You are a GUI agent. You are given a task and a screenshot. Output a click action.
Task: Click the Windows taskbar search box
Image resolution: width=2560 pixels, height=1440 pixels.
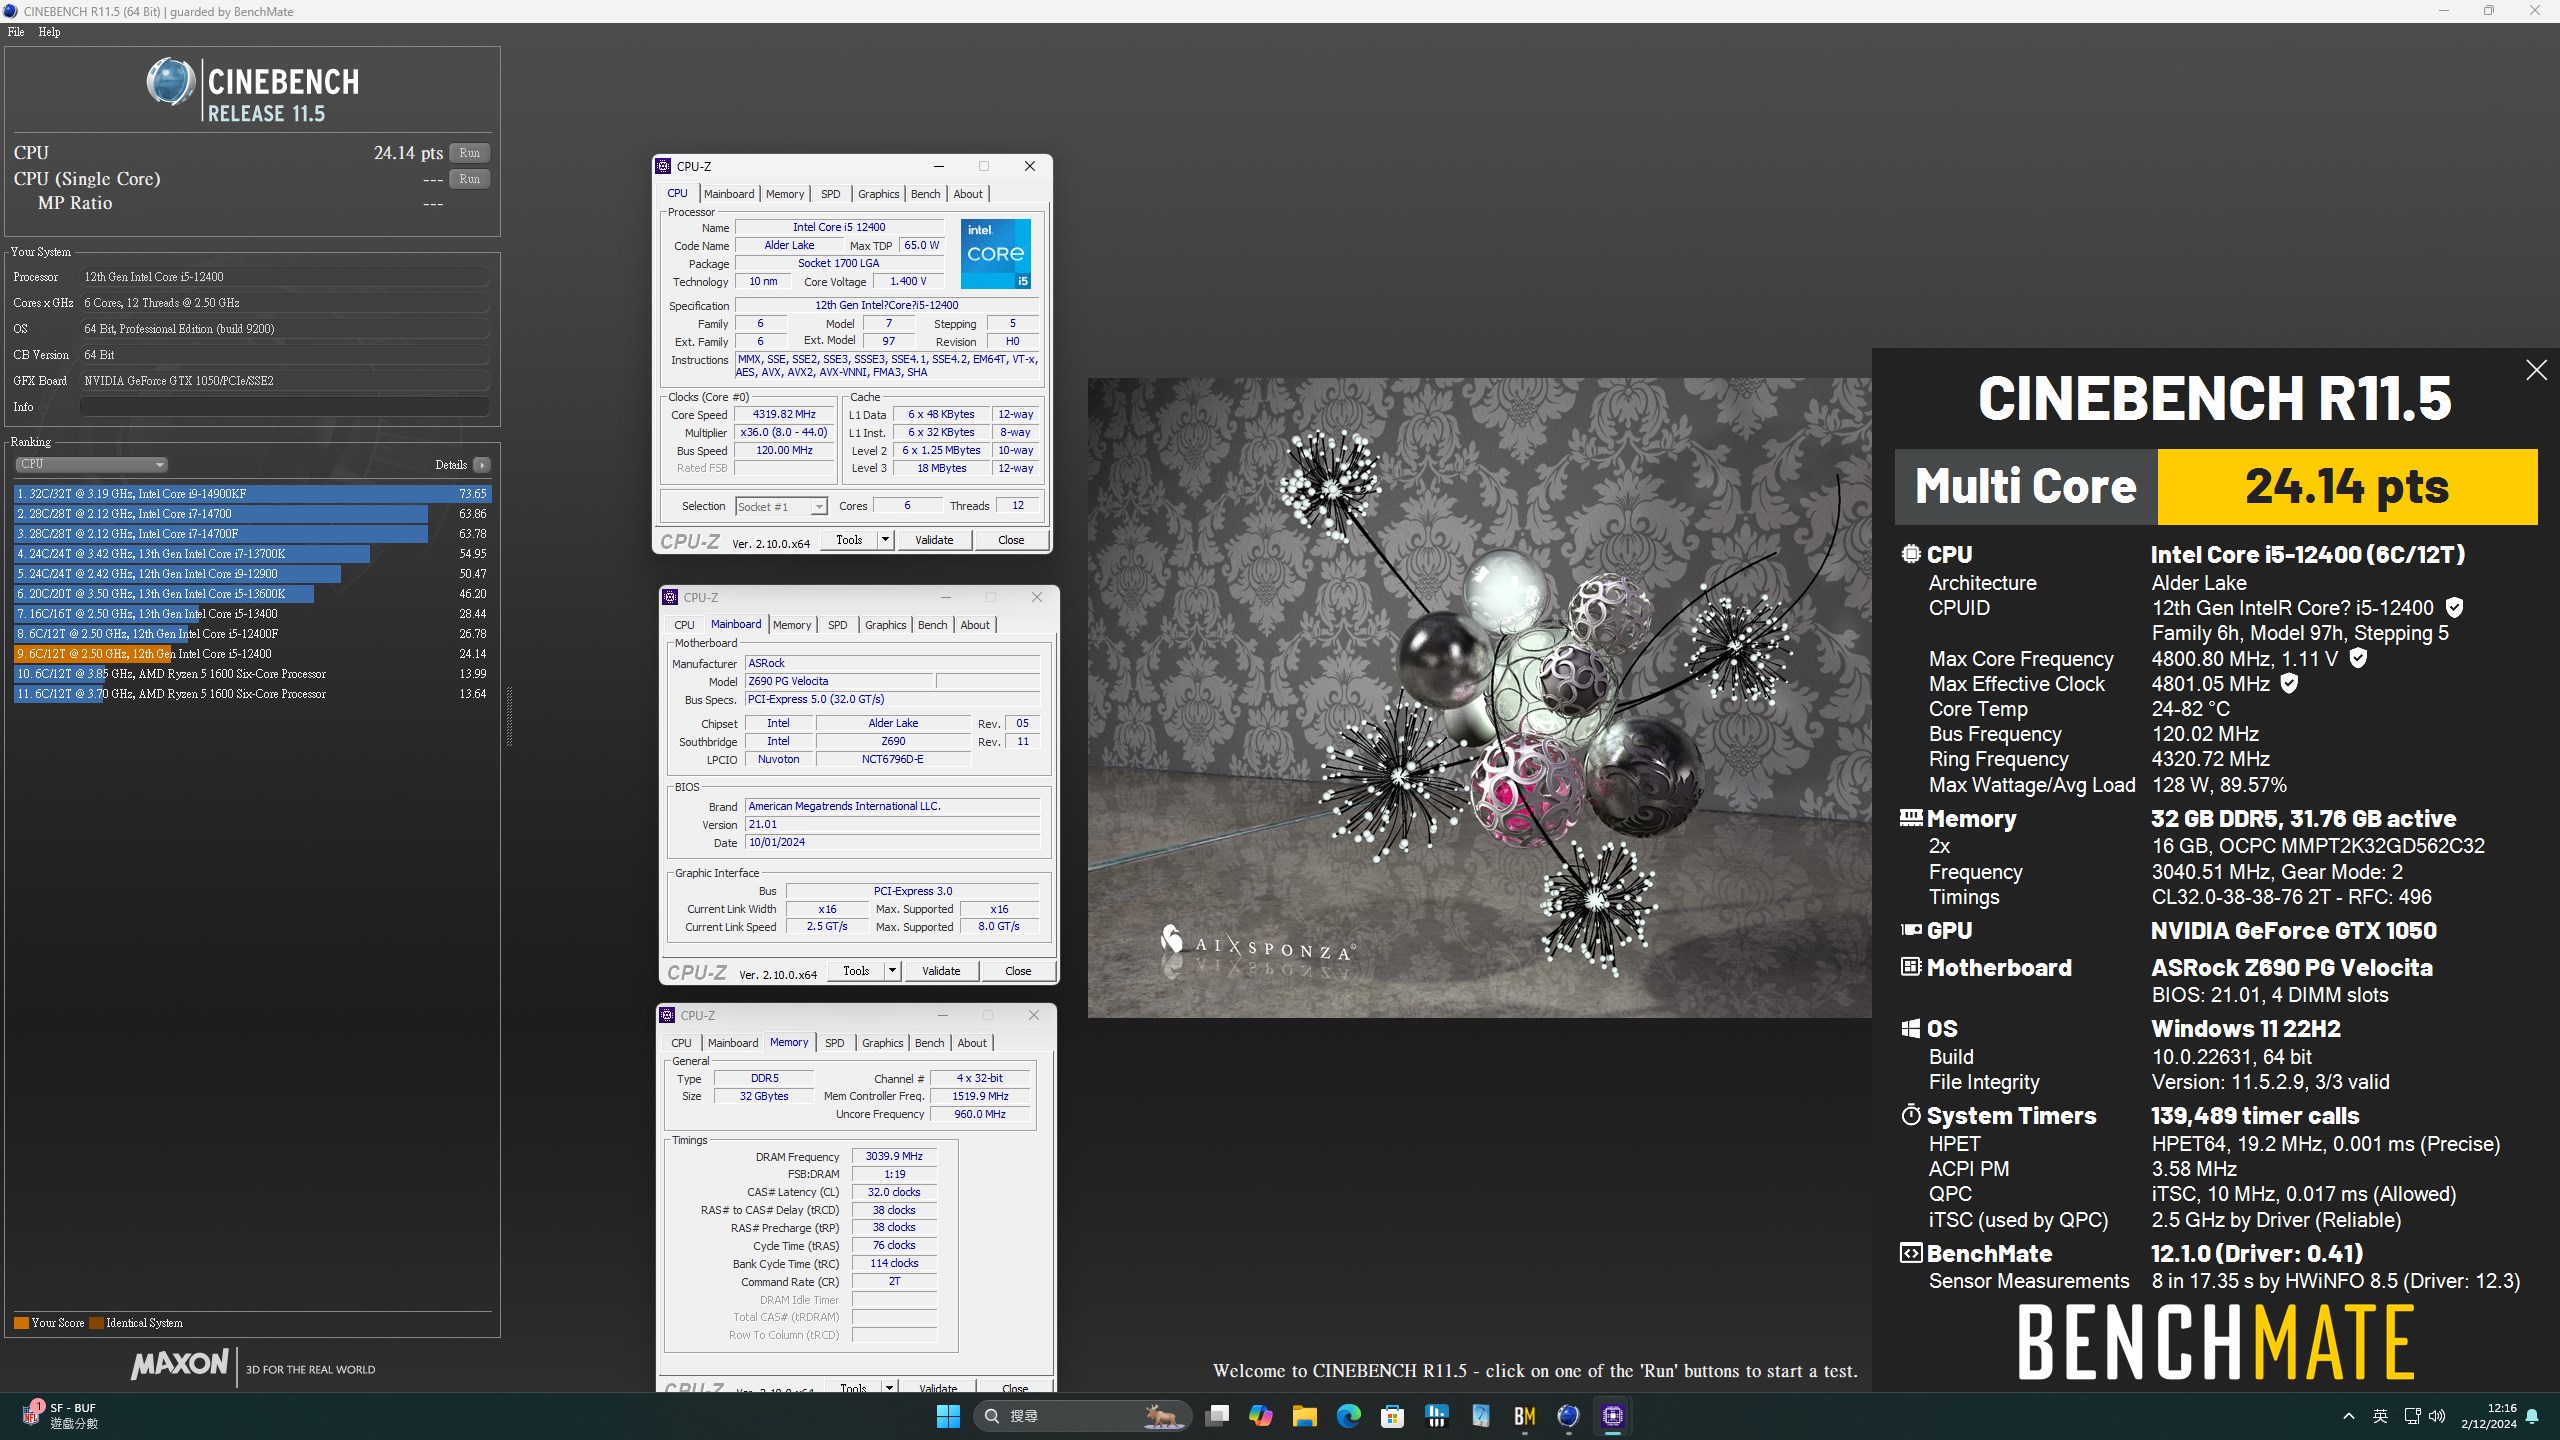(1082, 1416)
